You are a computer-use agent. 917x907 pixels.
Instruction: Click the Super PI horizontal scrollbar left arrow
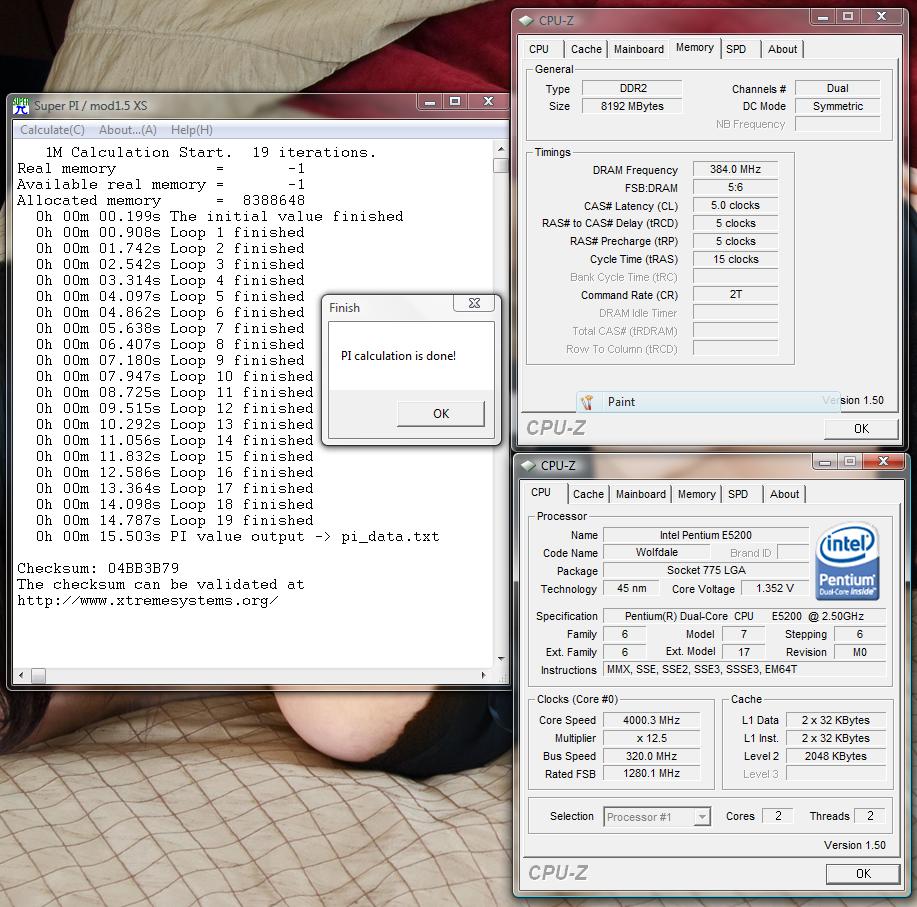click(x=21, y=675)
